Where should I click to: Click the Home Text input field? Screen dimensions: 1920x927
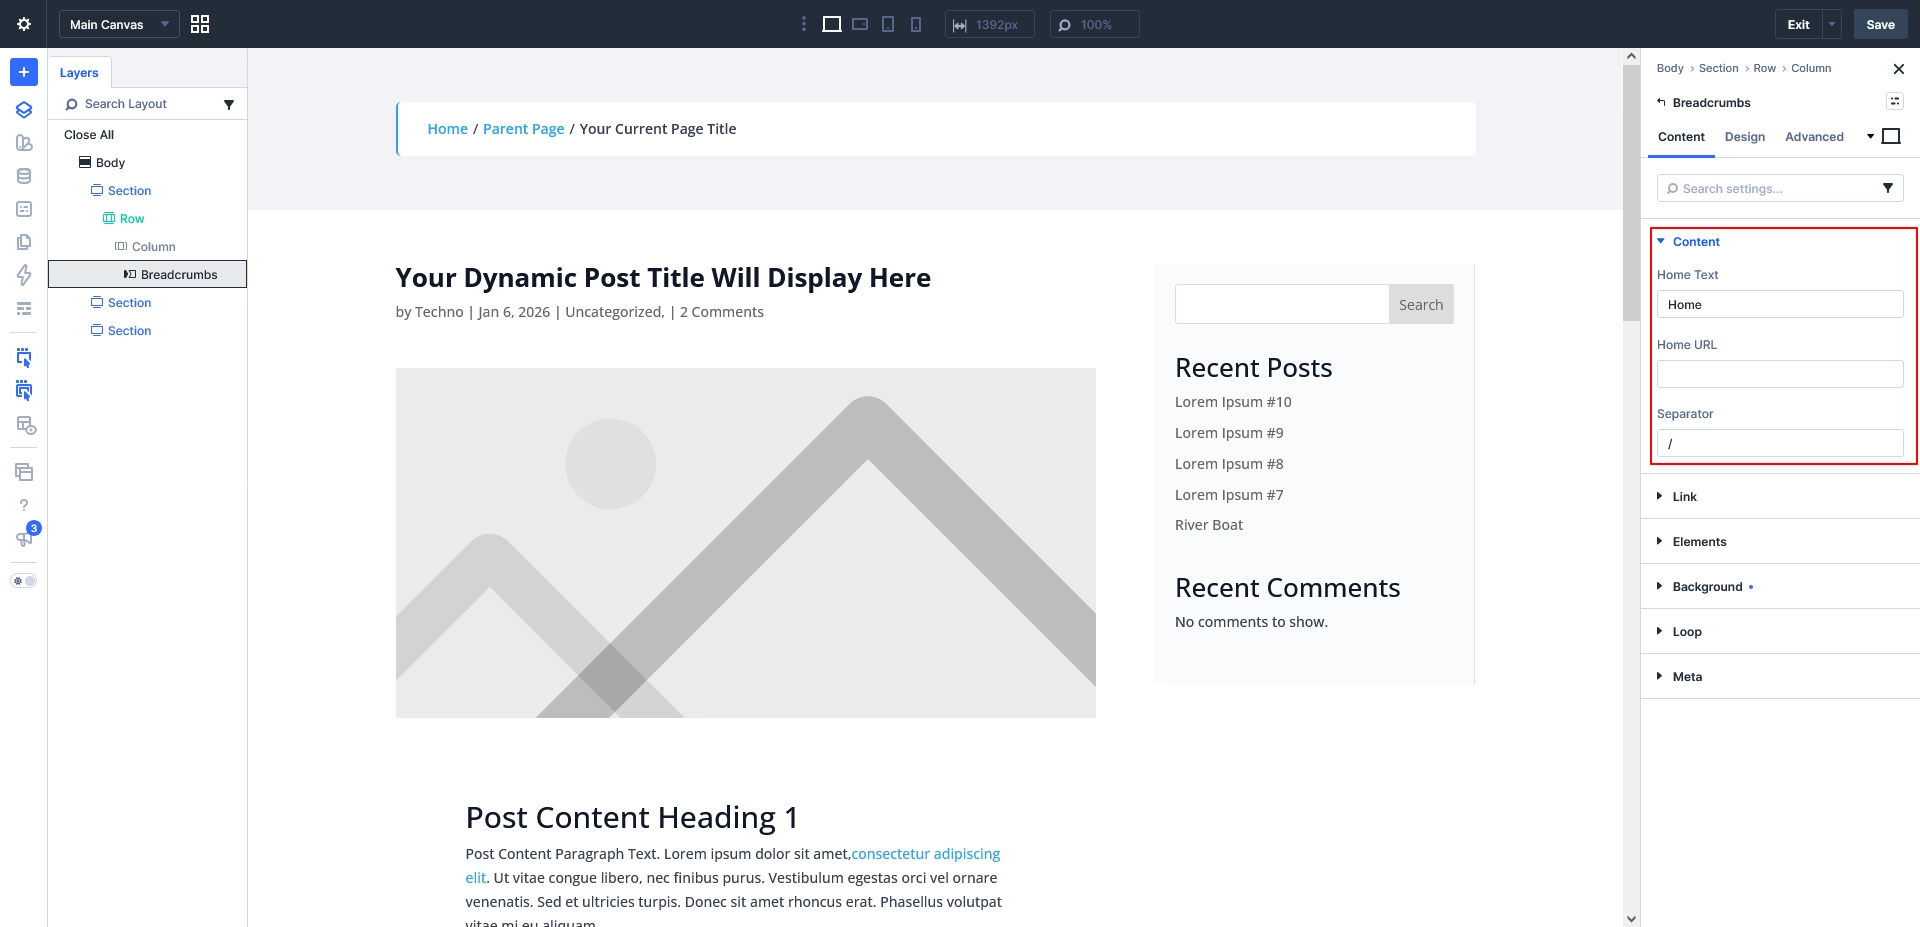click(x=1780, y=304)
